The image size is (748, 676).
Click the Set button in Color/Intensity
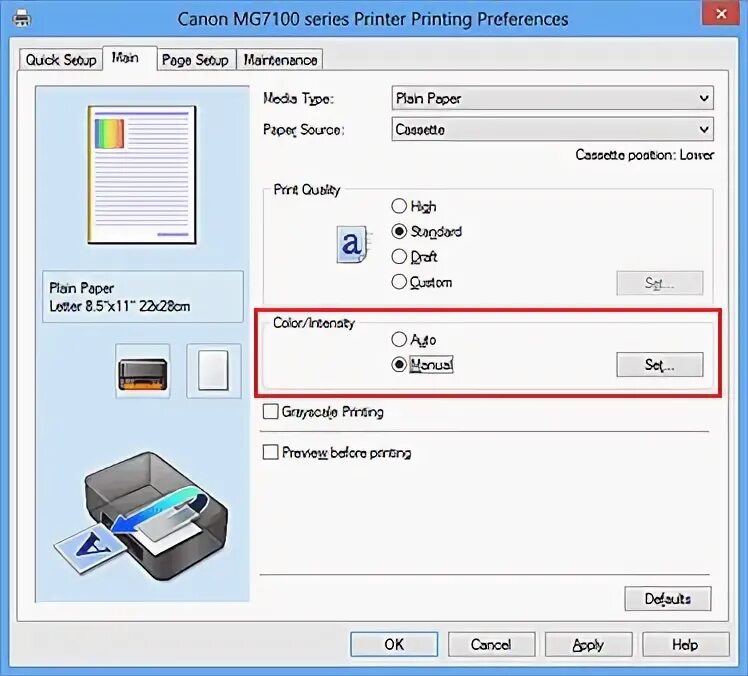[x=660, y=365]
